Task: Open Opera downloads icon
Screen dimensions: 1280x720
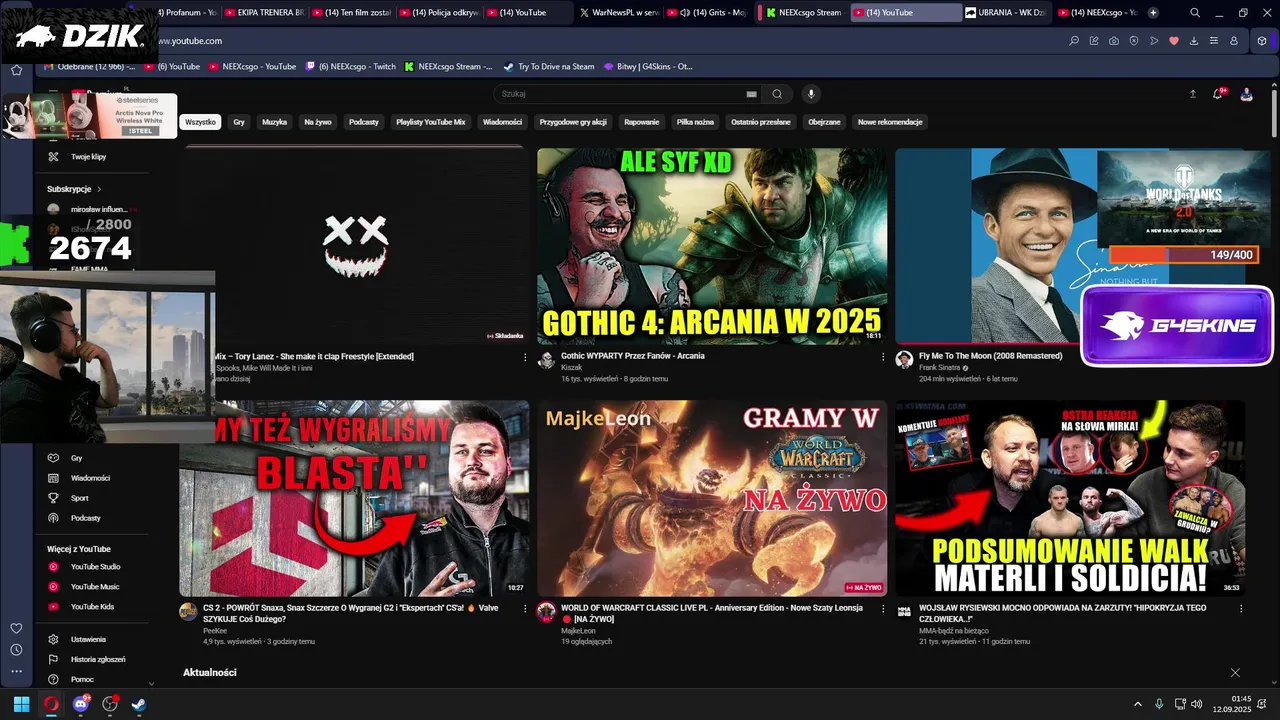Action: (1194, 41)
